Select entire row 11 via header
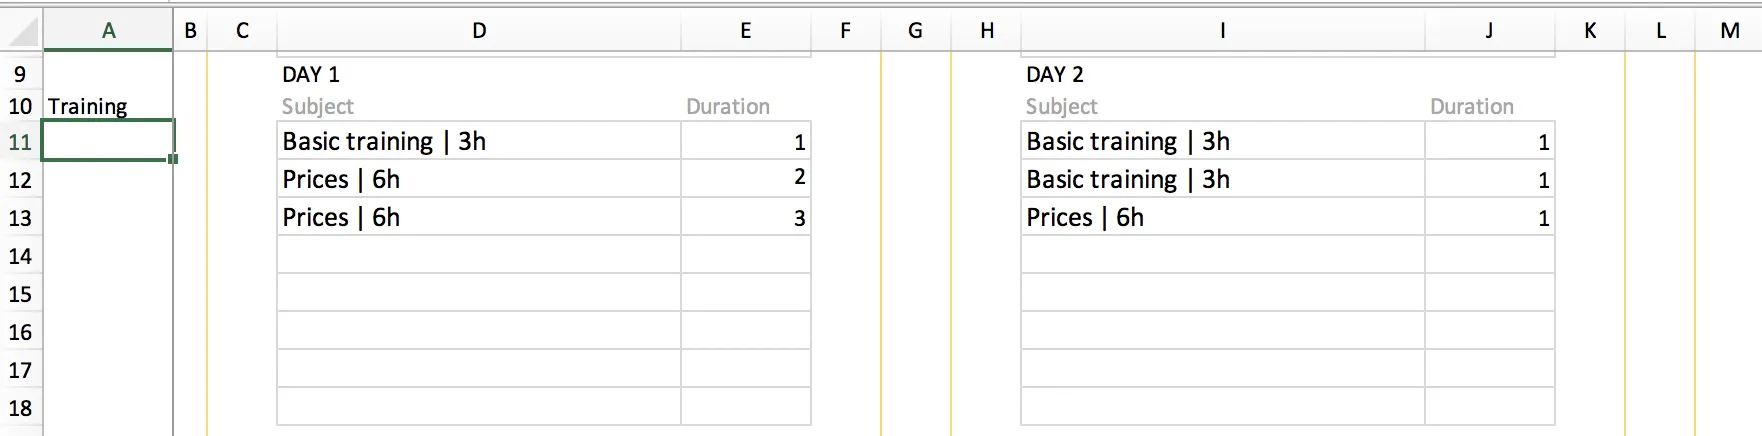The image size is (1762, 436). (x=20, y=142)
